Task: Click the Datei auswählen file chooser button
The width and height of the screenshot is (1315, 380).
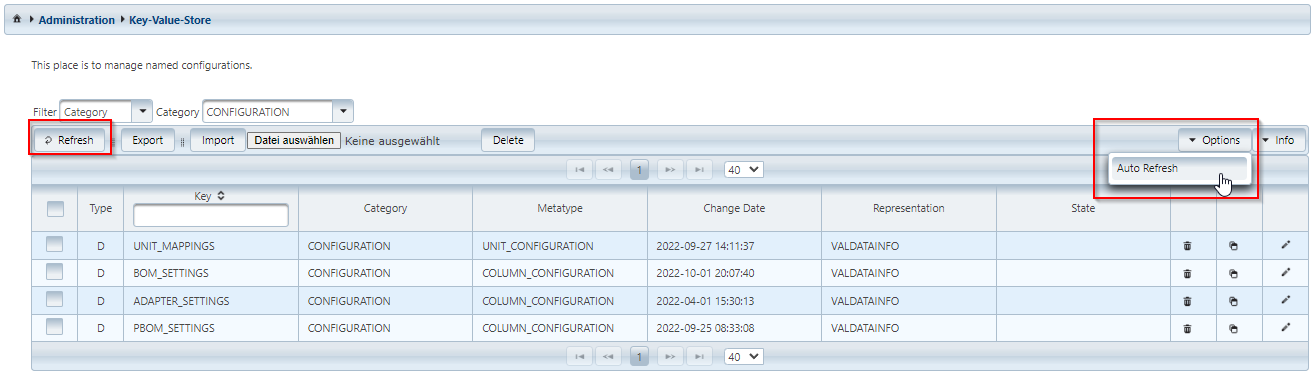Action: (294, 141)
